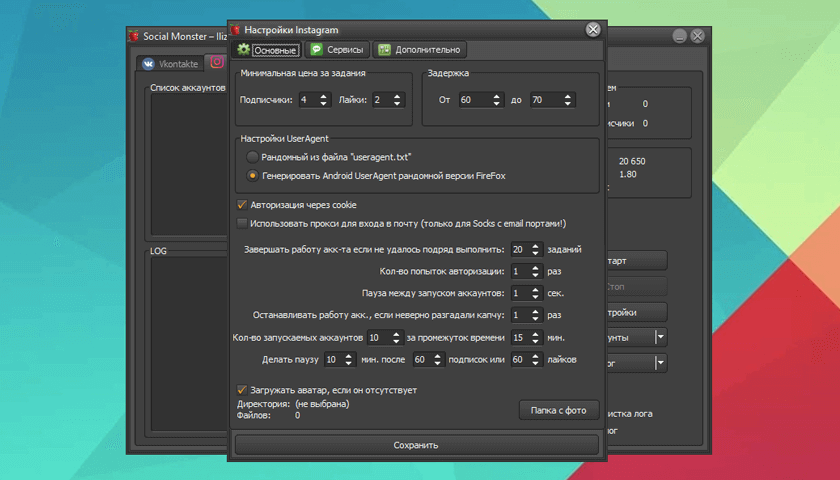840x480 pixels.
Task: Click Подписчики minimum price stepper arrows
Action: (323, 100)
